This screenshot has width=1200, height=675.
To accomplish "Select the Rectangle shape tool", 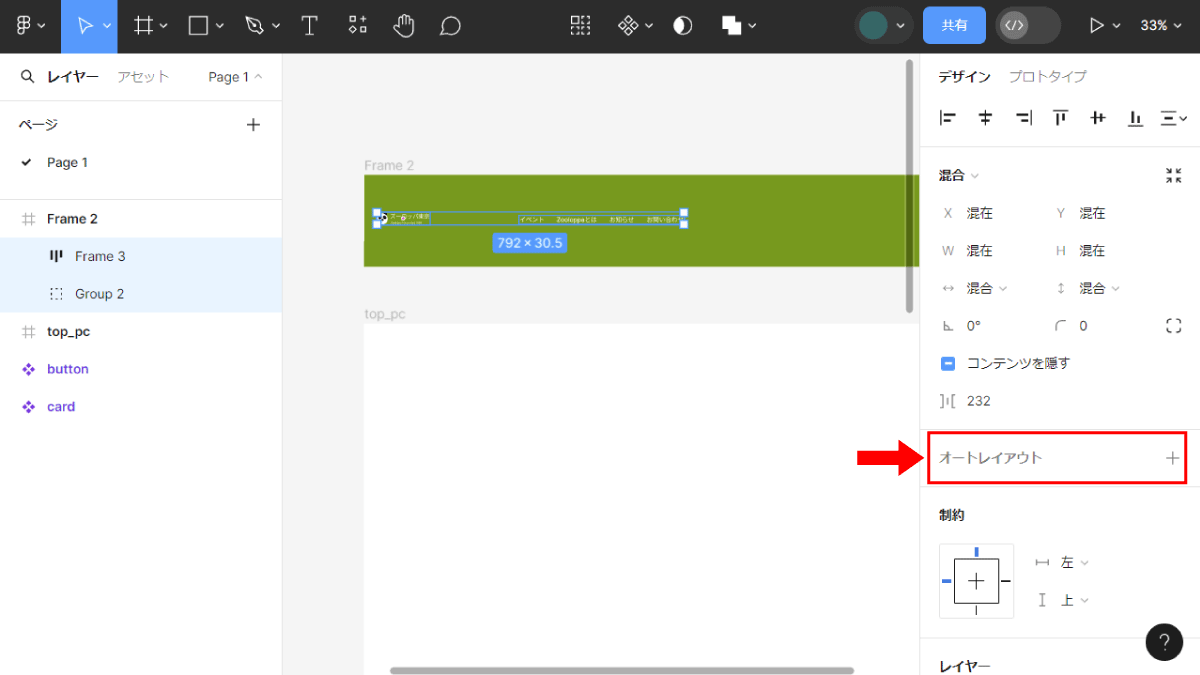I will (x=199, y=26).
